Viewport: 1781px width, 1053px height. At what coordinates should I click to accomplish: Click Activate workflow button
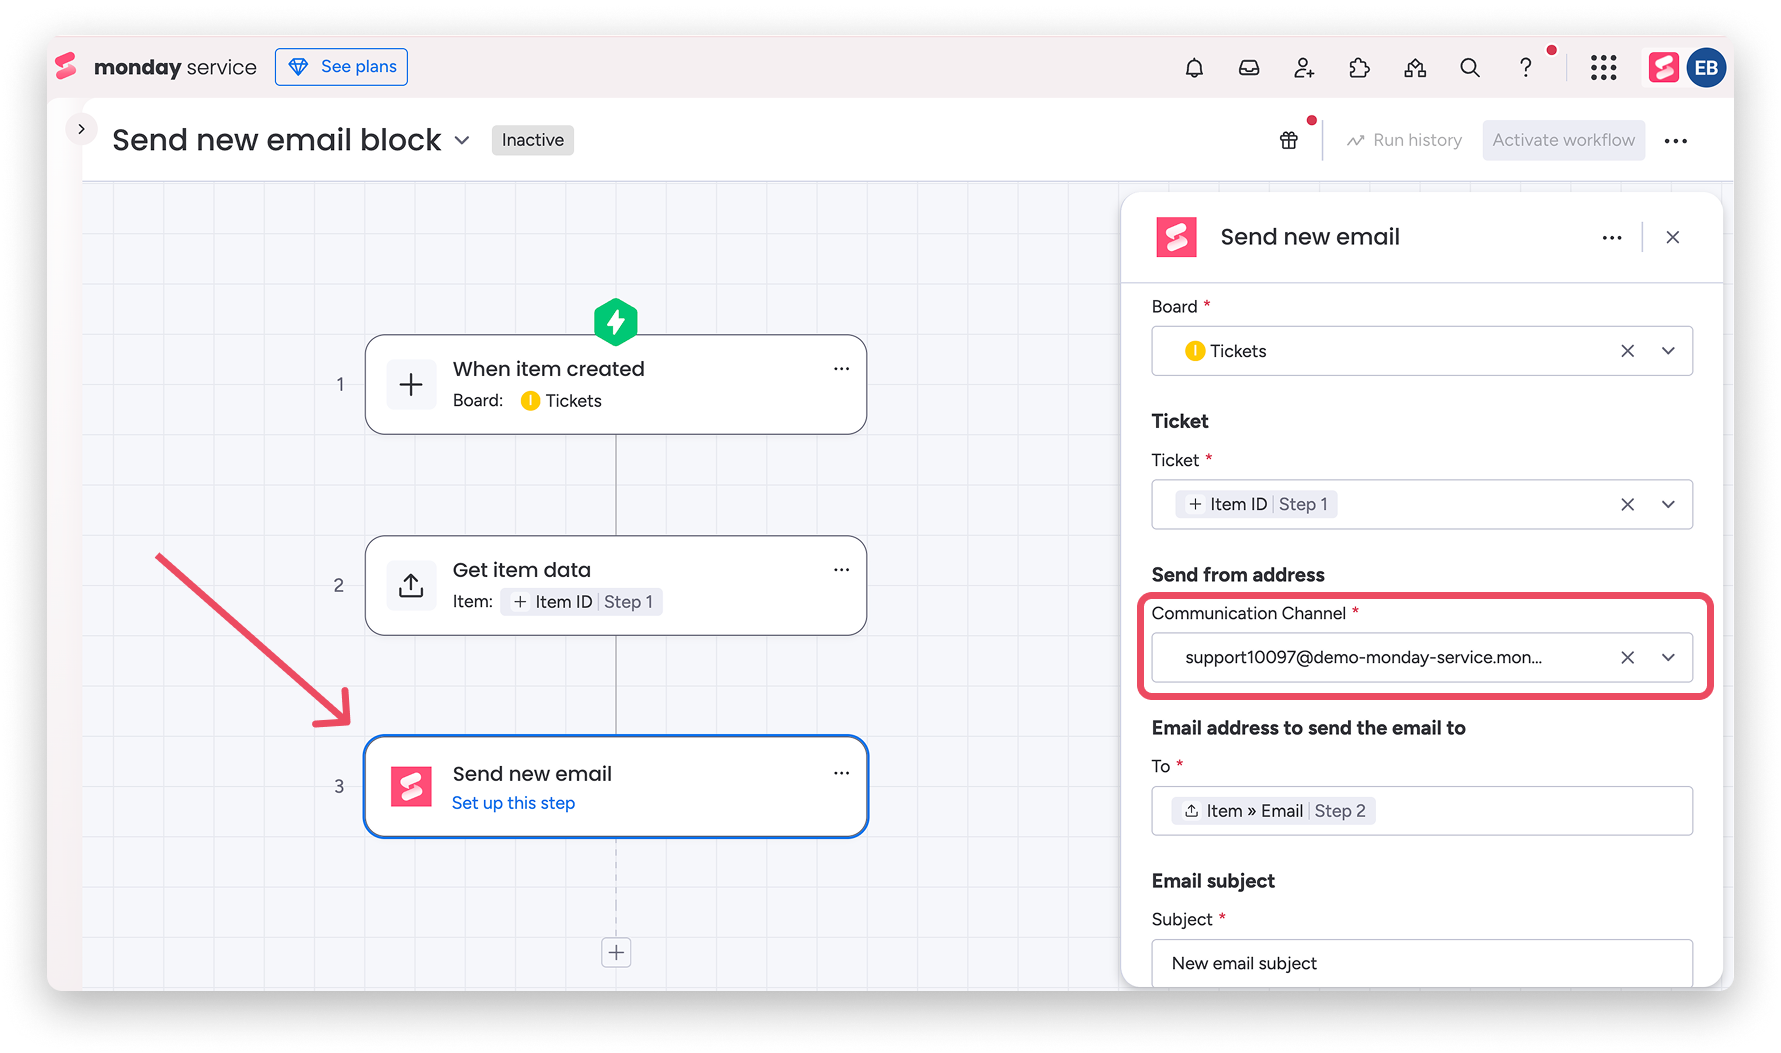click(1563, 140)
